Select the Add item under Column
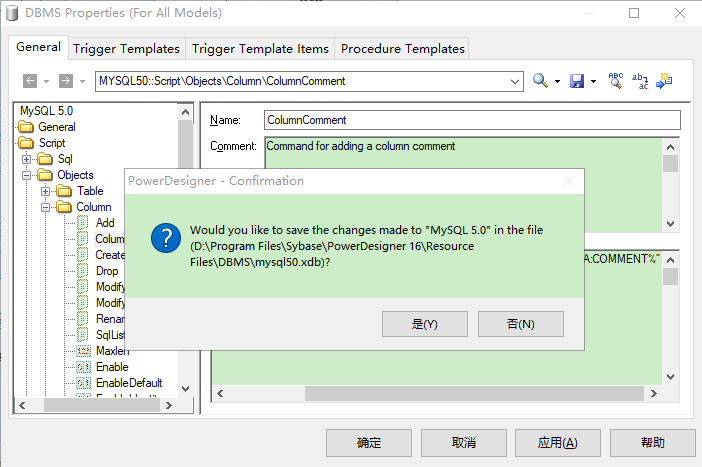Screen dimensions: 702x467 click(105, 223)
